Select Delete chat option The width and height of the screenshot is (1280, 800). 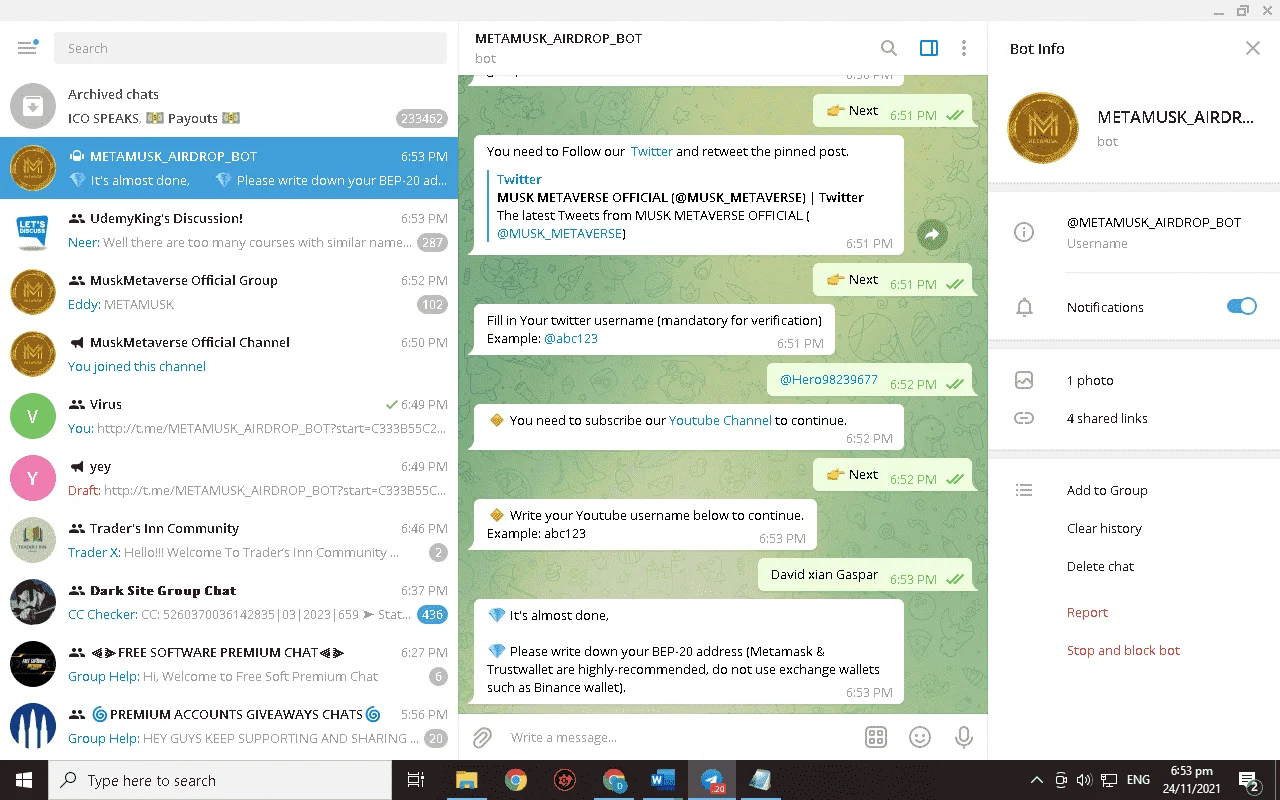1100,566
